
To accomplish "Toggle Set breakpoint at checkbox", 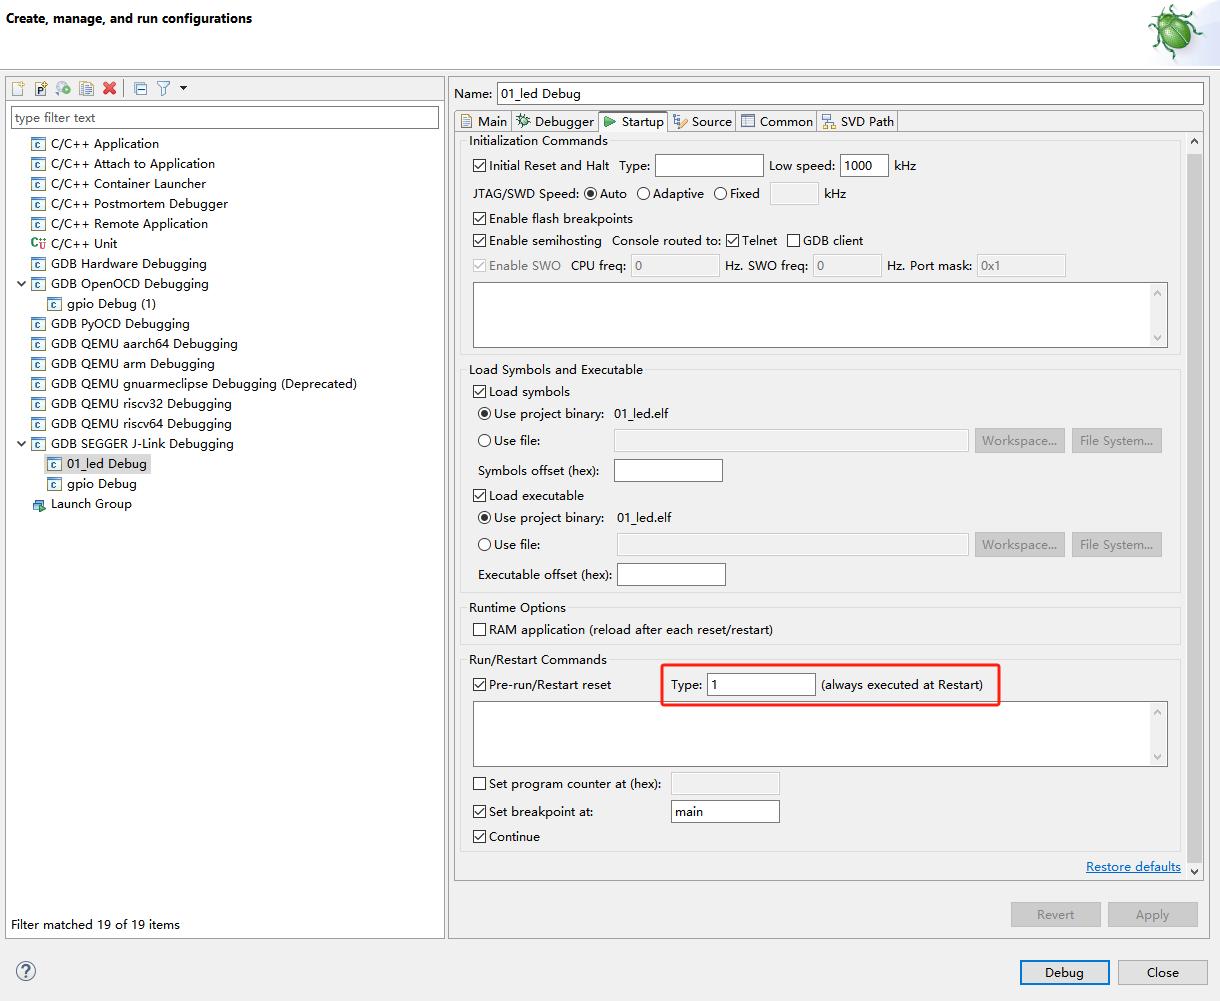I will pyautogui.click(x=480, y=812).
